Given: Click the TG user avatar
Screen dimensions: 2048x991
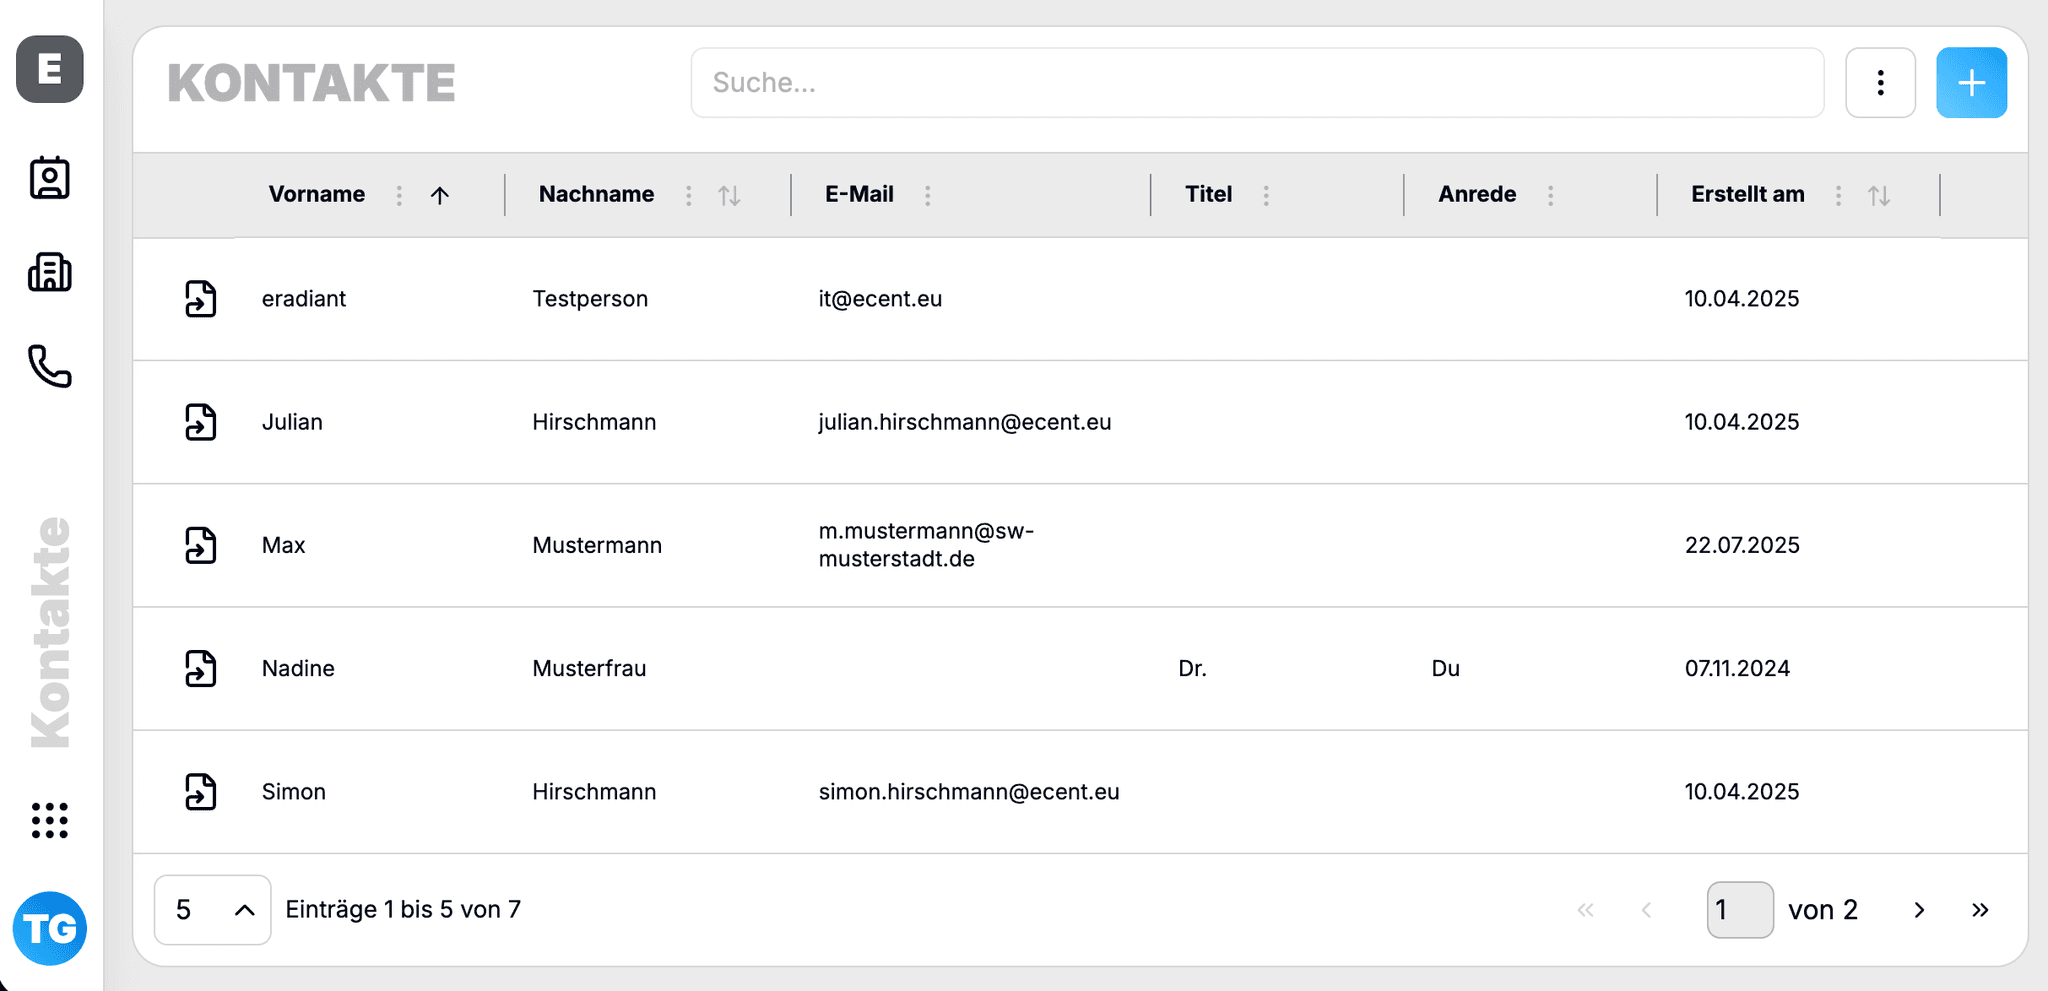Looking at the screenshot, I should coord(49,928).
